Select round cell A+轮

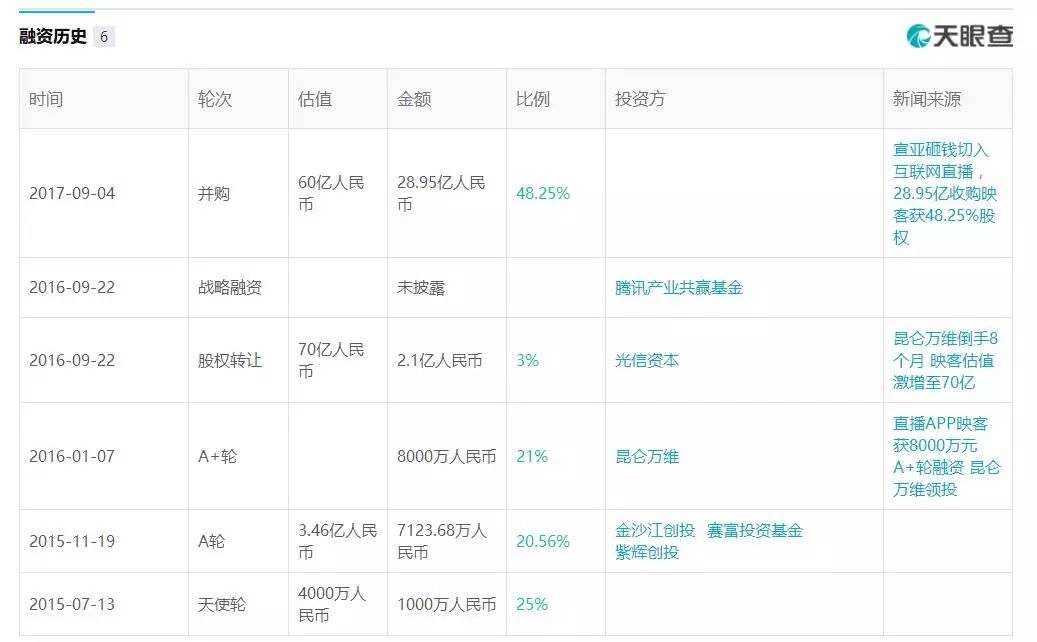coord(218,456)
